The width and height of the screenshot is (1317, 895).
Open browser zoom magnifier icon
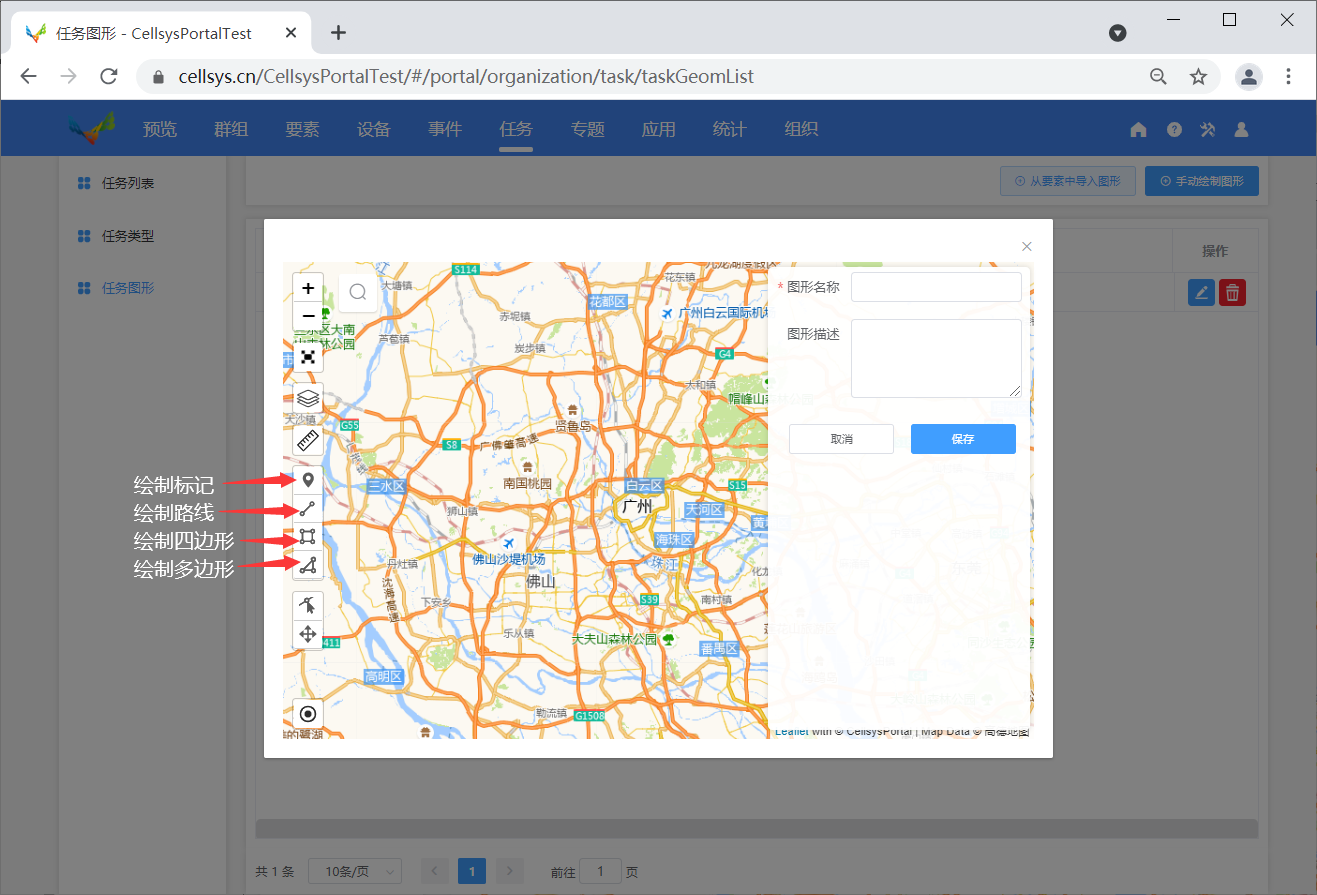click(x=1158, y=77)
